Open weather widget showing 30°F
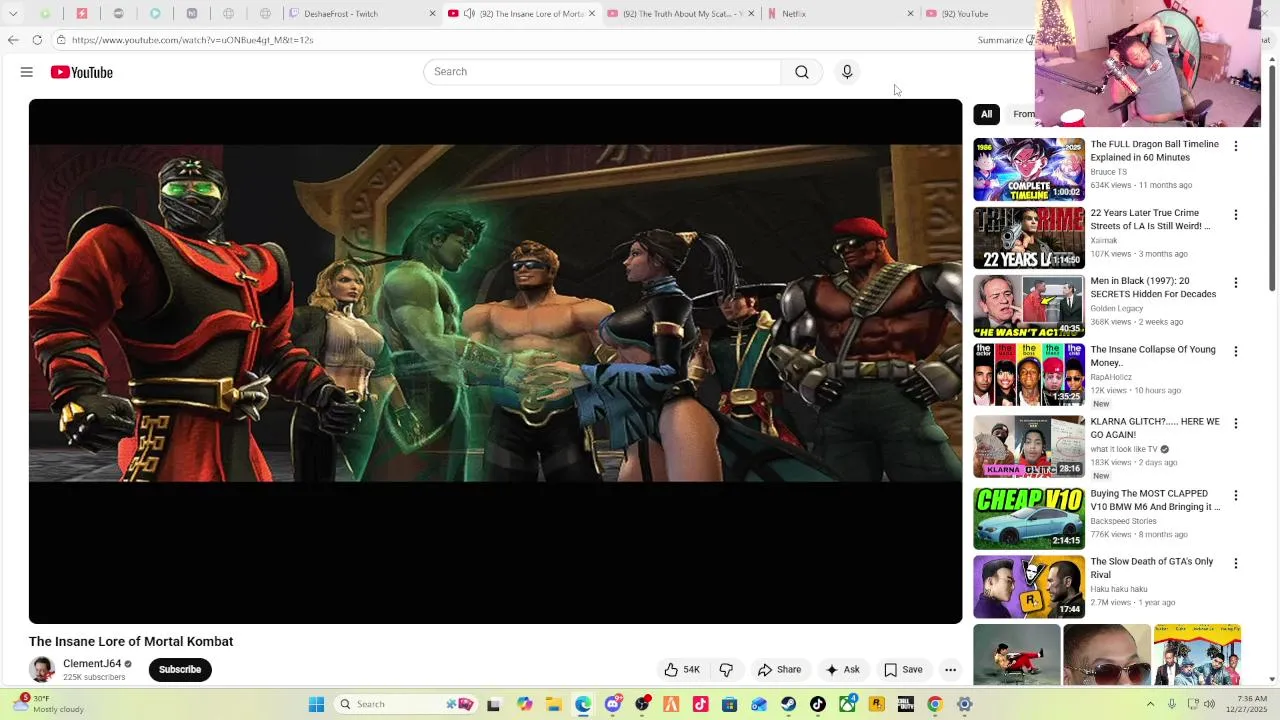 47,704
